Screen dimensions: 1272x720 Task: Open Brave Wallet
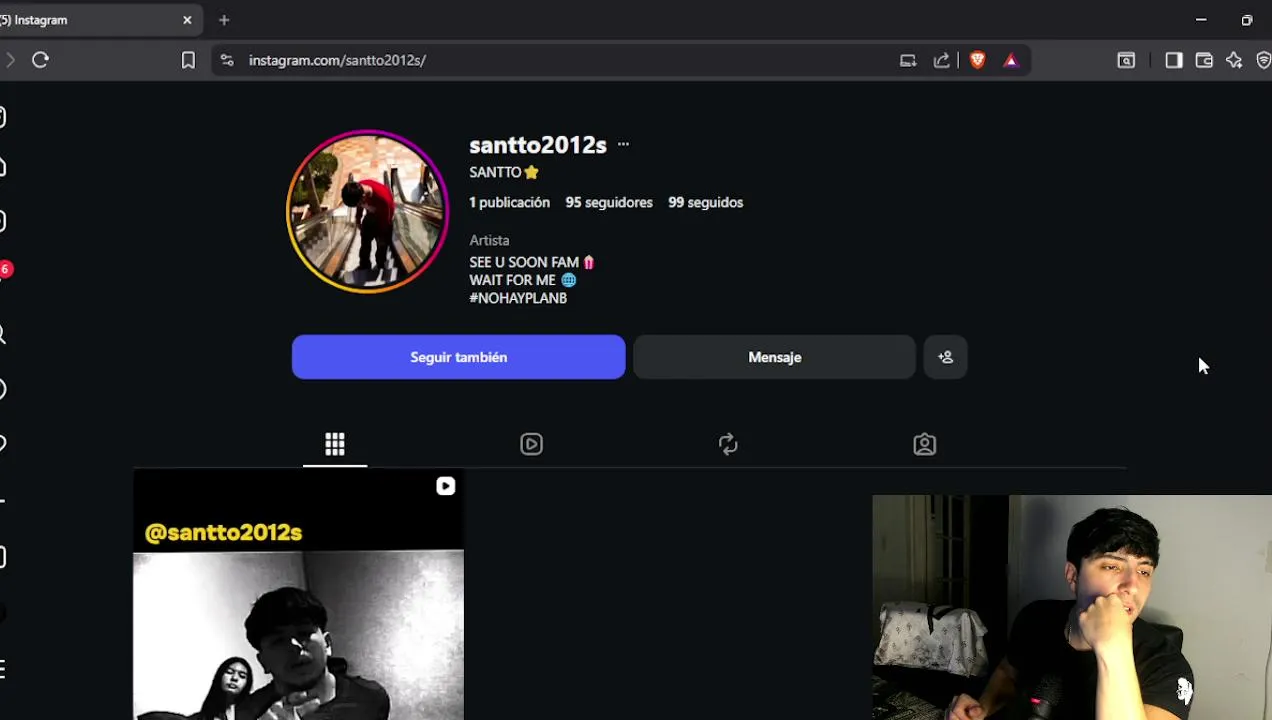[x=1204, y=60]
